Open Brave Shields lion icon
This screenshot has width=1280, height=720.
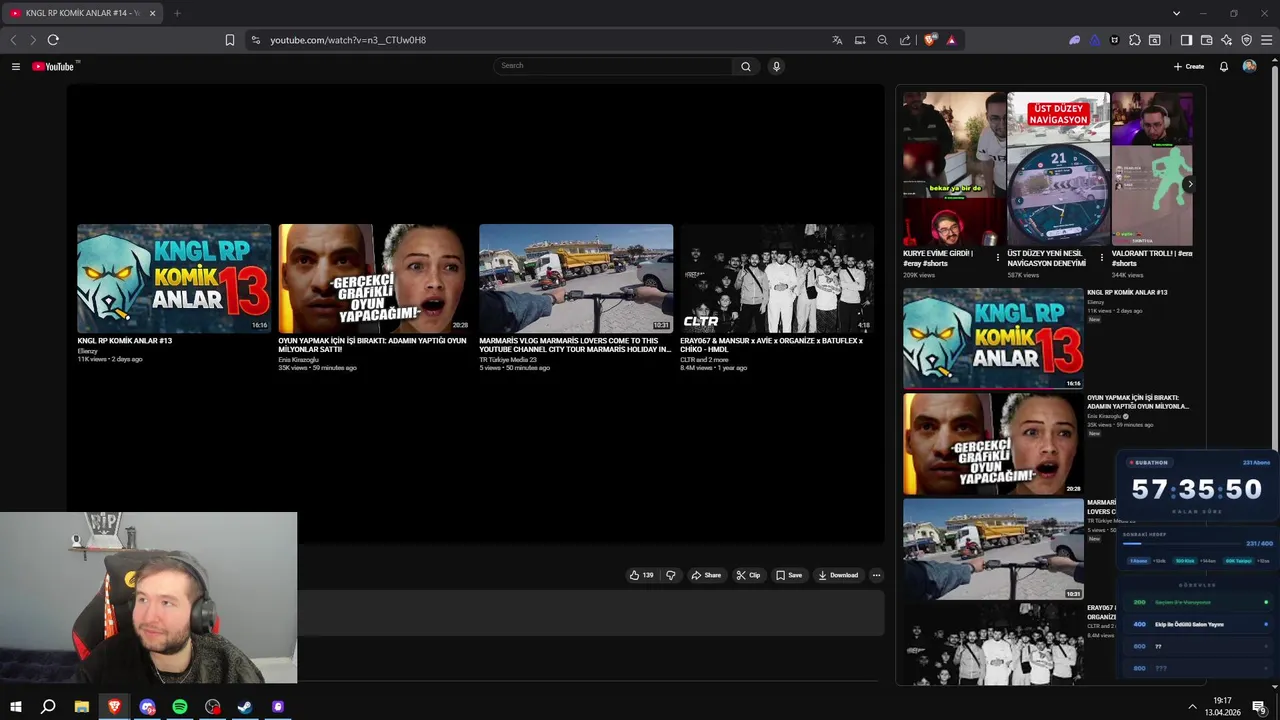930,40
